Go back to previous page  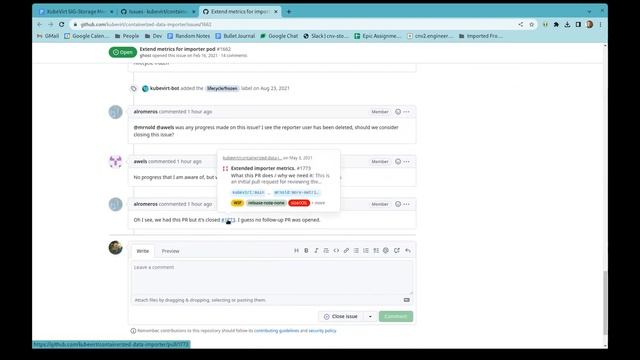(x=40, y=24)
